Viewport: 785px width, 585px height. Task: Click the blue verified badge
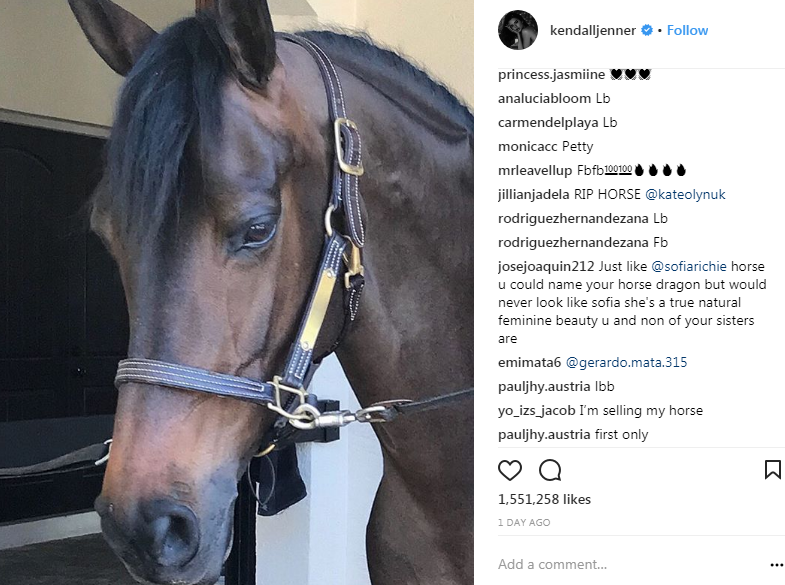647,30
